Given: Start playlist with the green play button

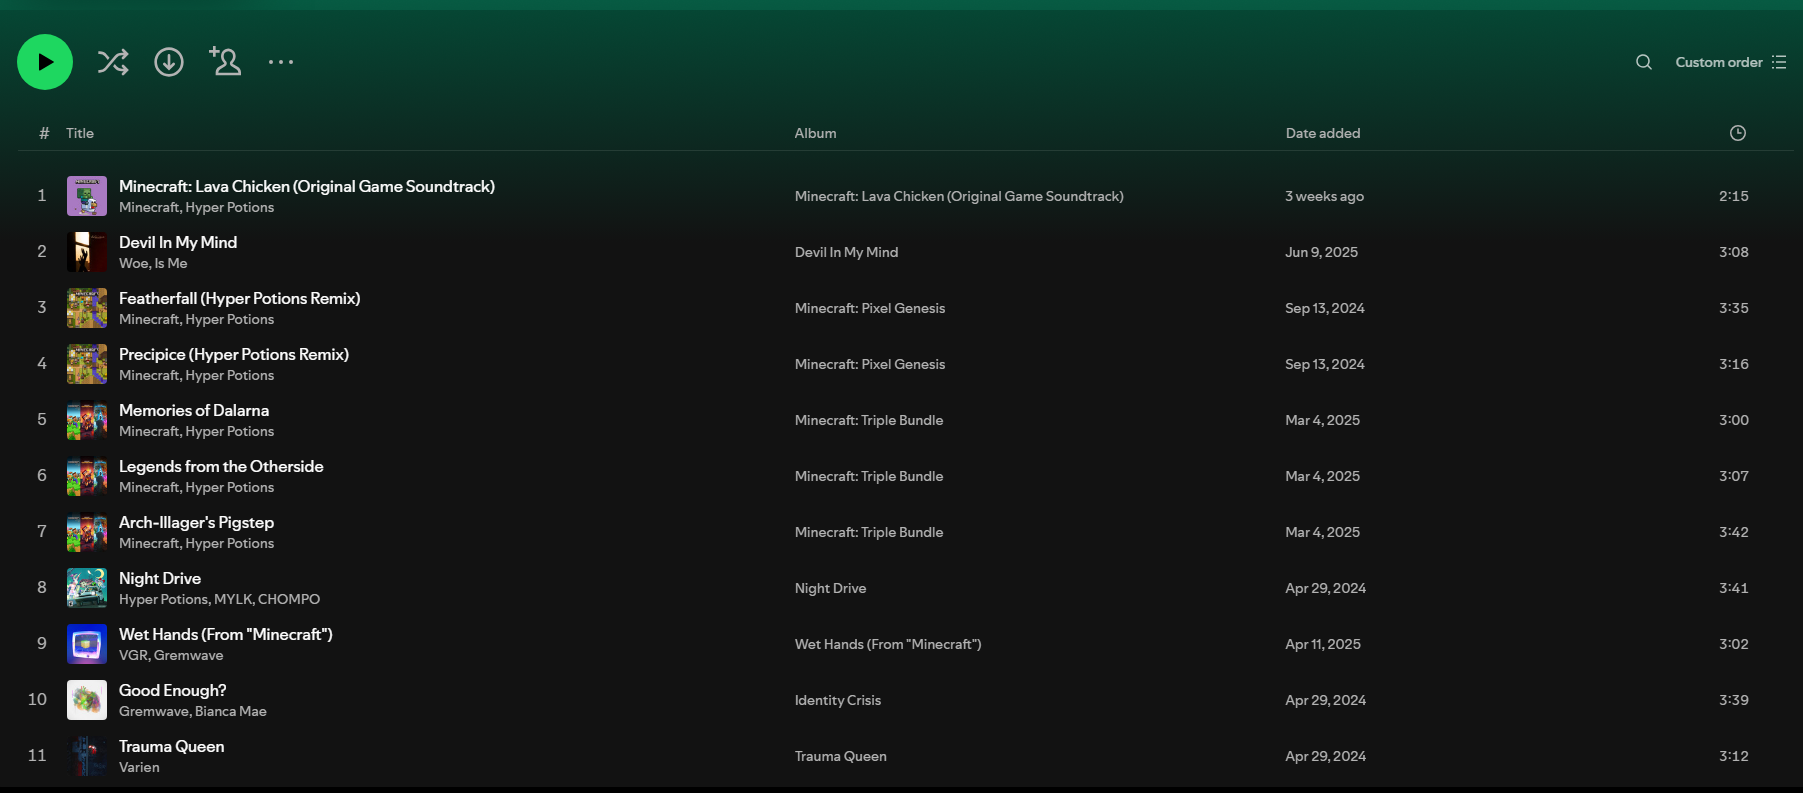Looking at the screenshot, I should (x=45, y=62).
